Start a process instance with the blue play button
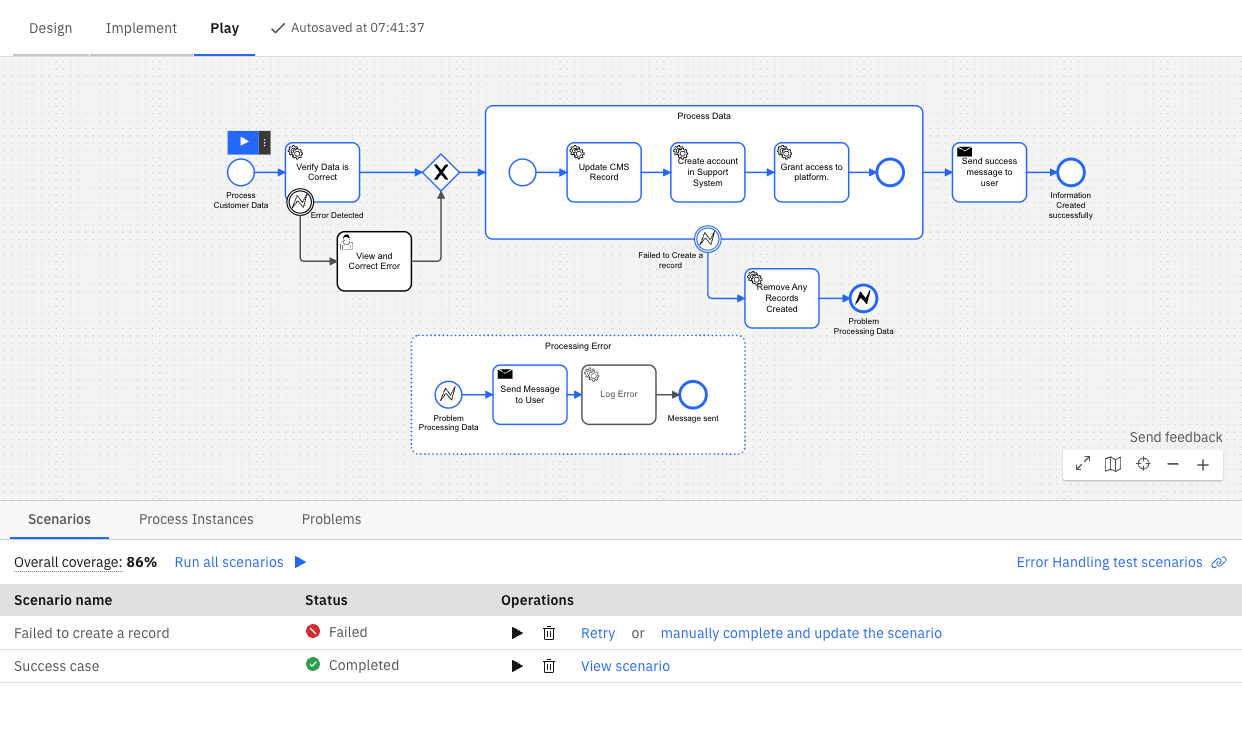This screenshot has width=1242, height=731. pyautogui.click(x=243, y=142)
